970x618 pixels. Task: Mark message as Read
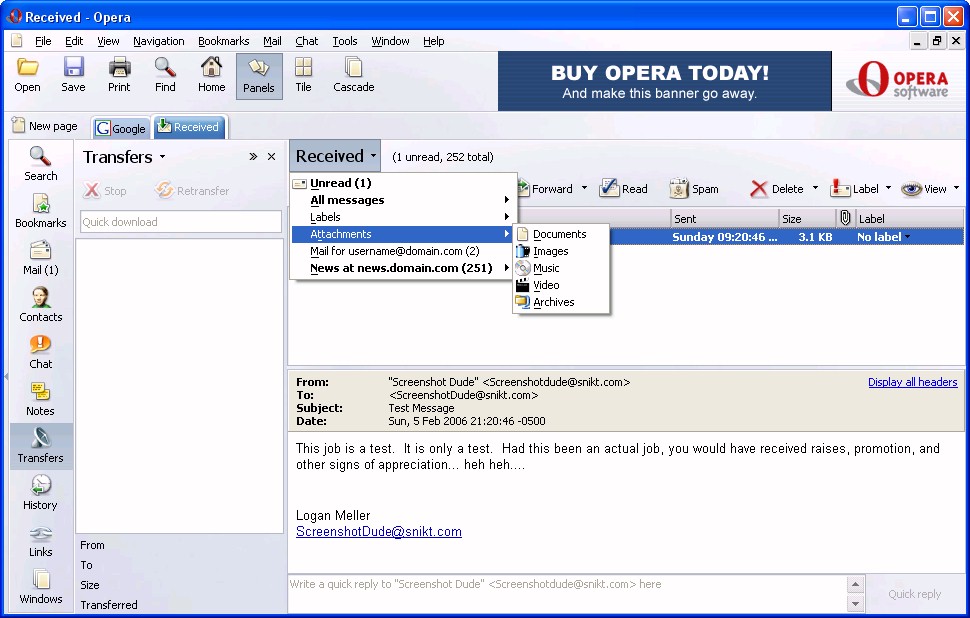[x=624, y=189]
